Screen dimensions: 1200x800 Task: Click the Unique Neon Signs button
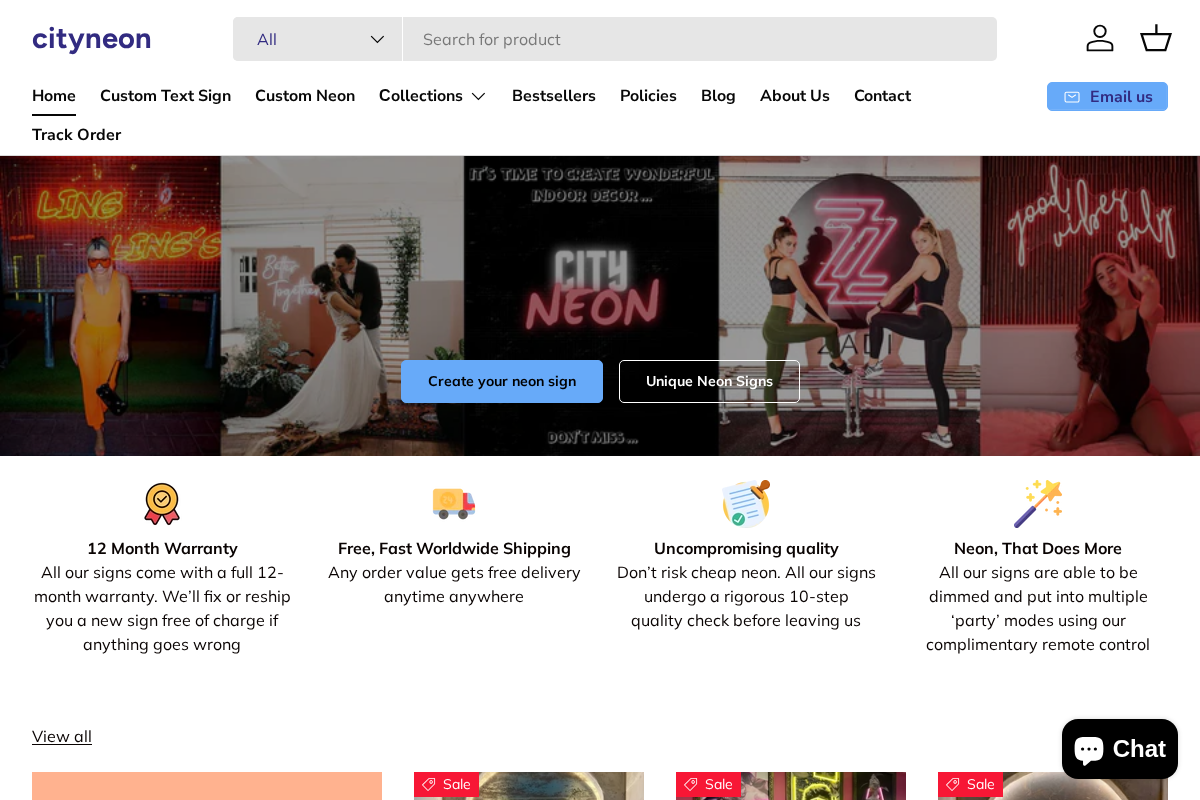point(709,381)
